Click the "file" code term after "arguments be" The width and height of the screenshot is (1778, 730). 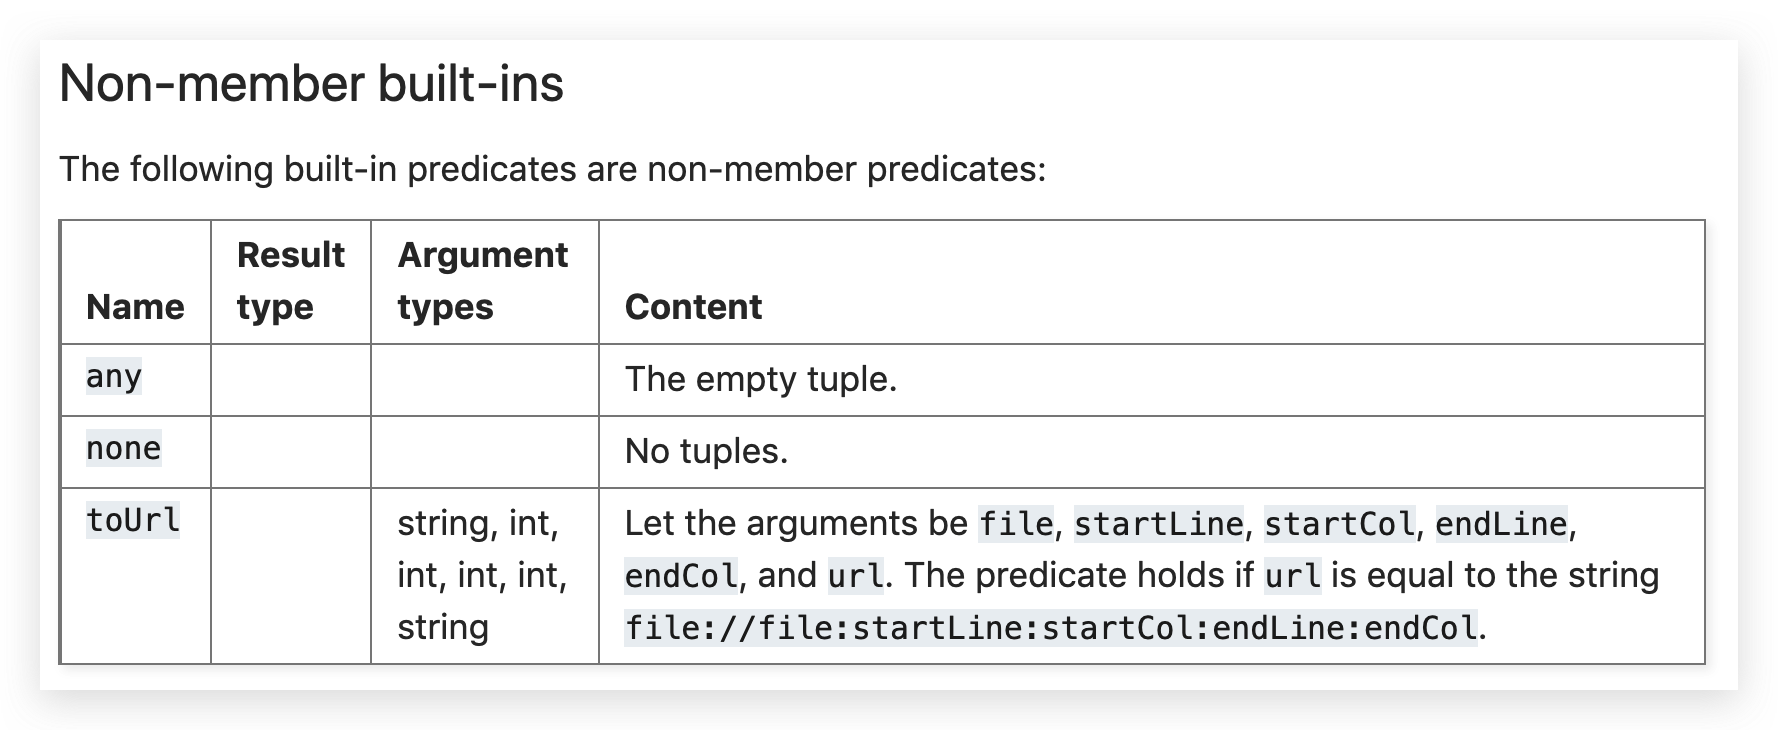(x=1015, y=523)
